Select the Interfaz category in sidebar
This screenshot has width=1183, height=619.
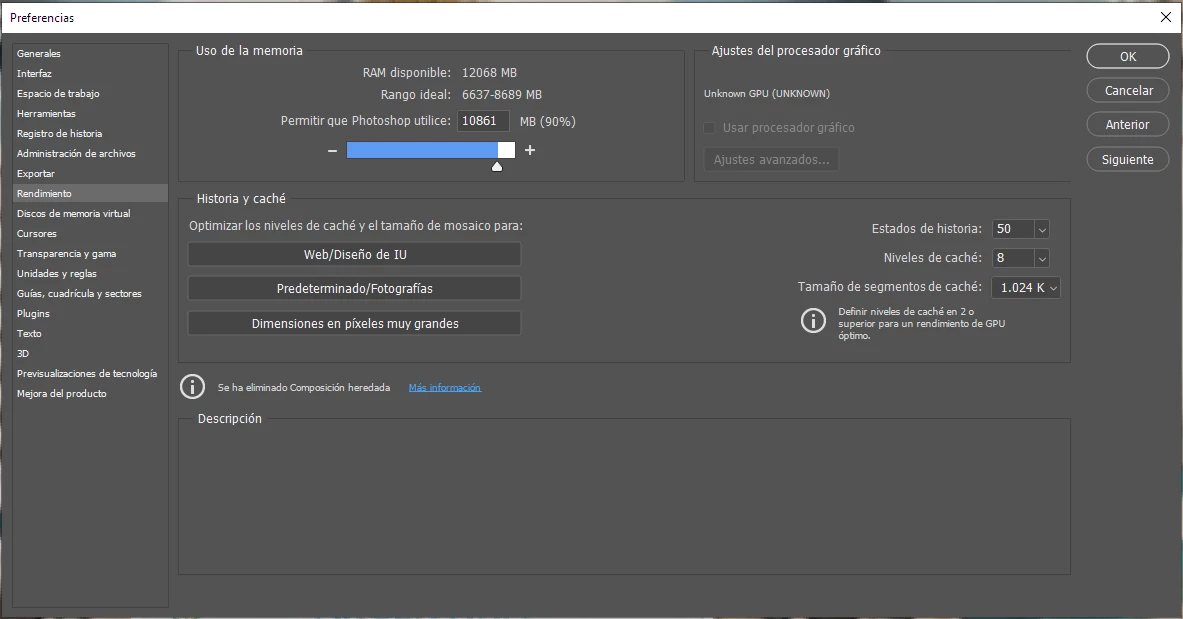point(34,73)
